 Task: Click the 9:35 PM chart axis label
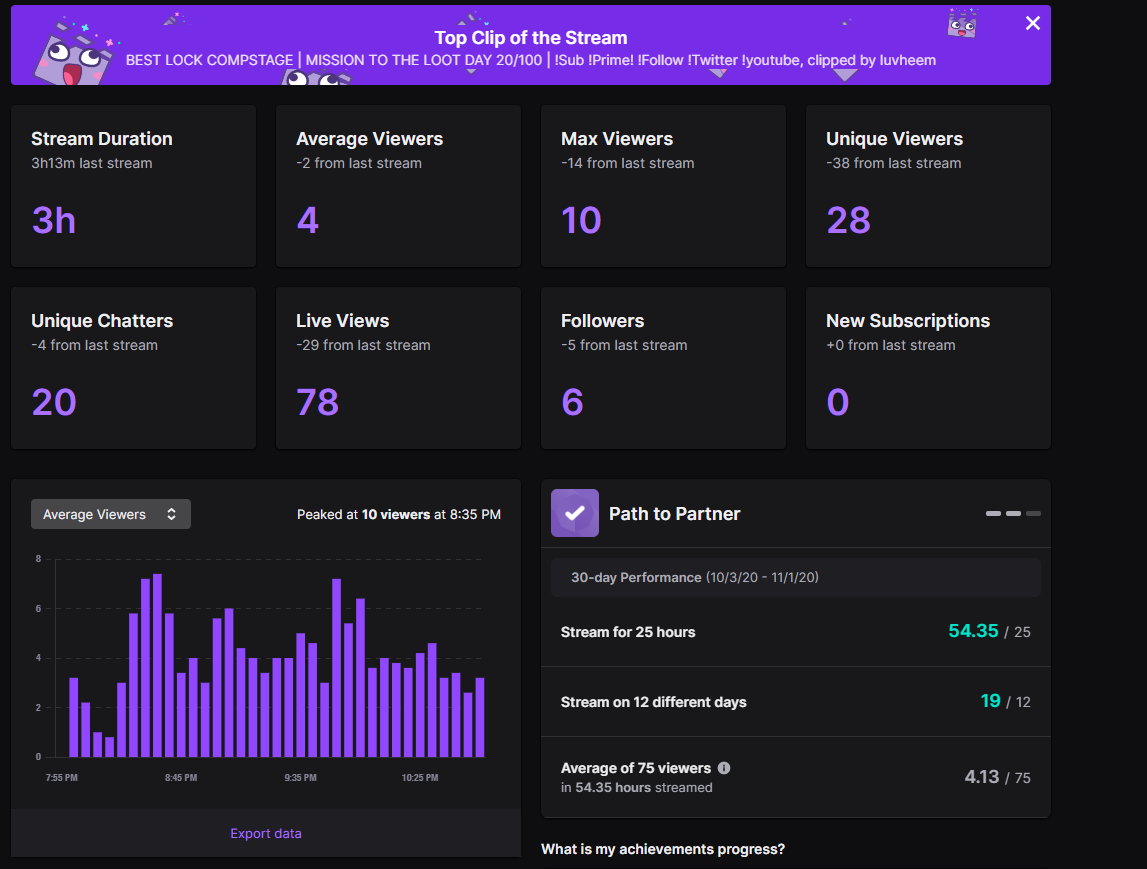pyautogui.click(x=301, y=778)
